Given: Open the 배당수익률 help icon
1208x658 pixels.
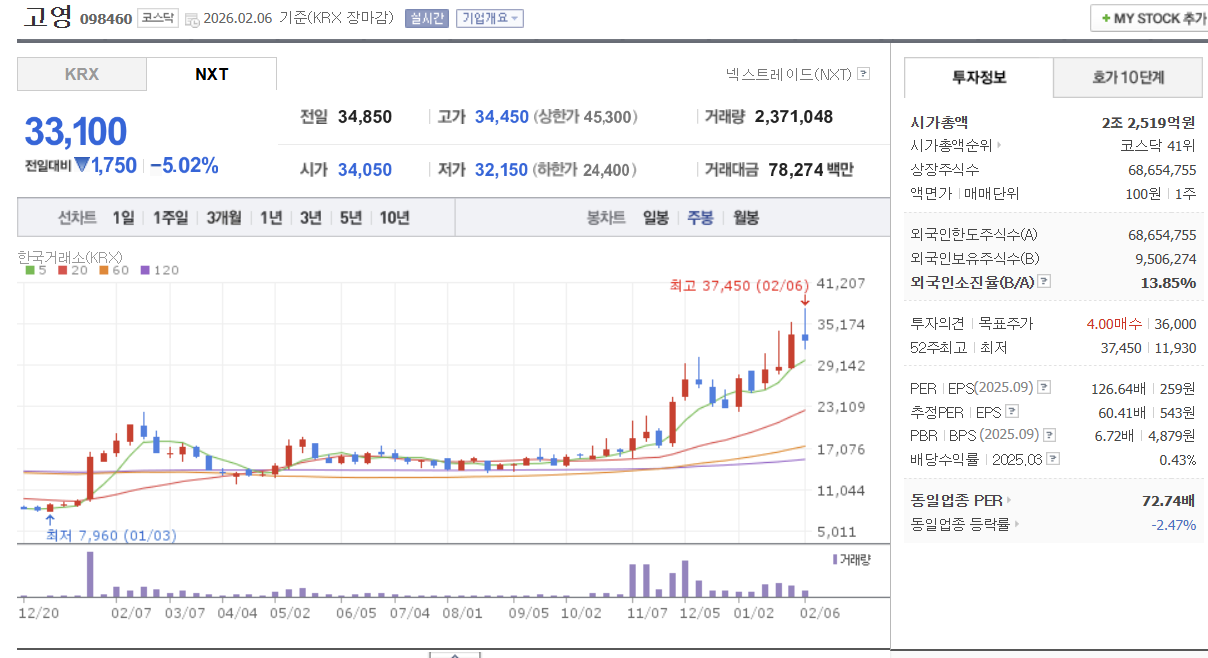Looking at the screenshot, I should pos(1052,457).
